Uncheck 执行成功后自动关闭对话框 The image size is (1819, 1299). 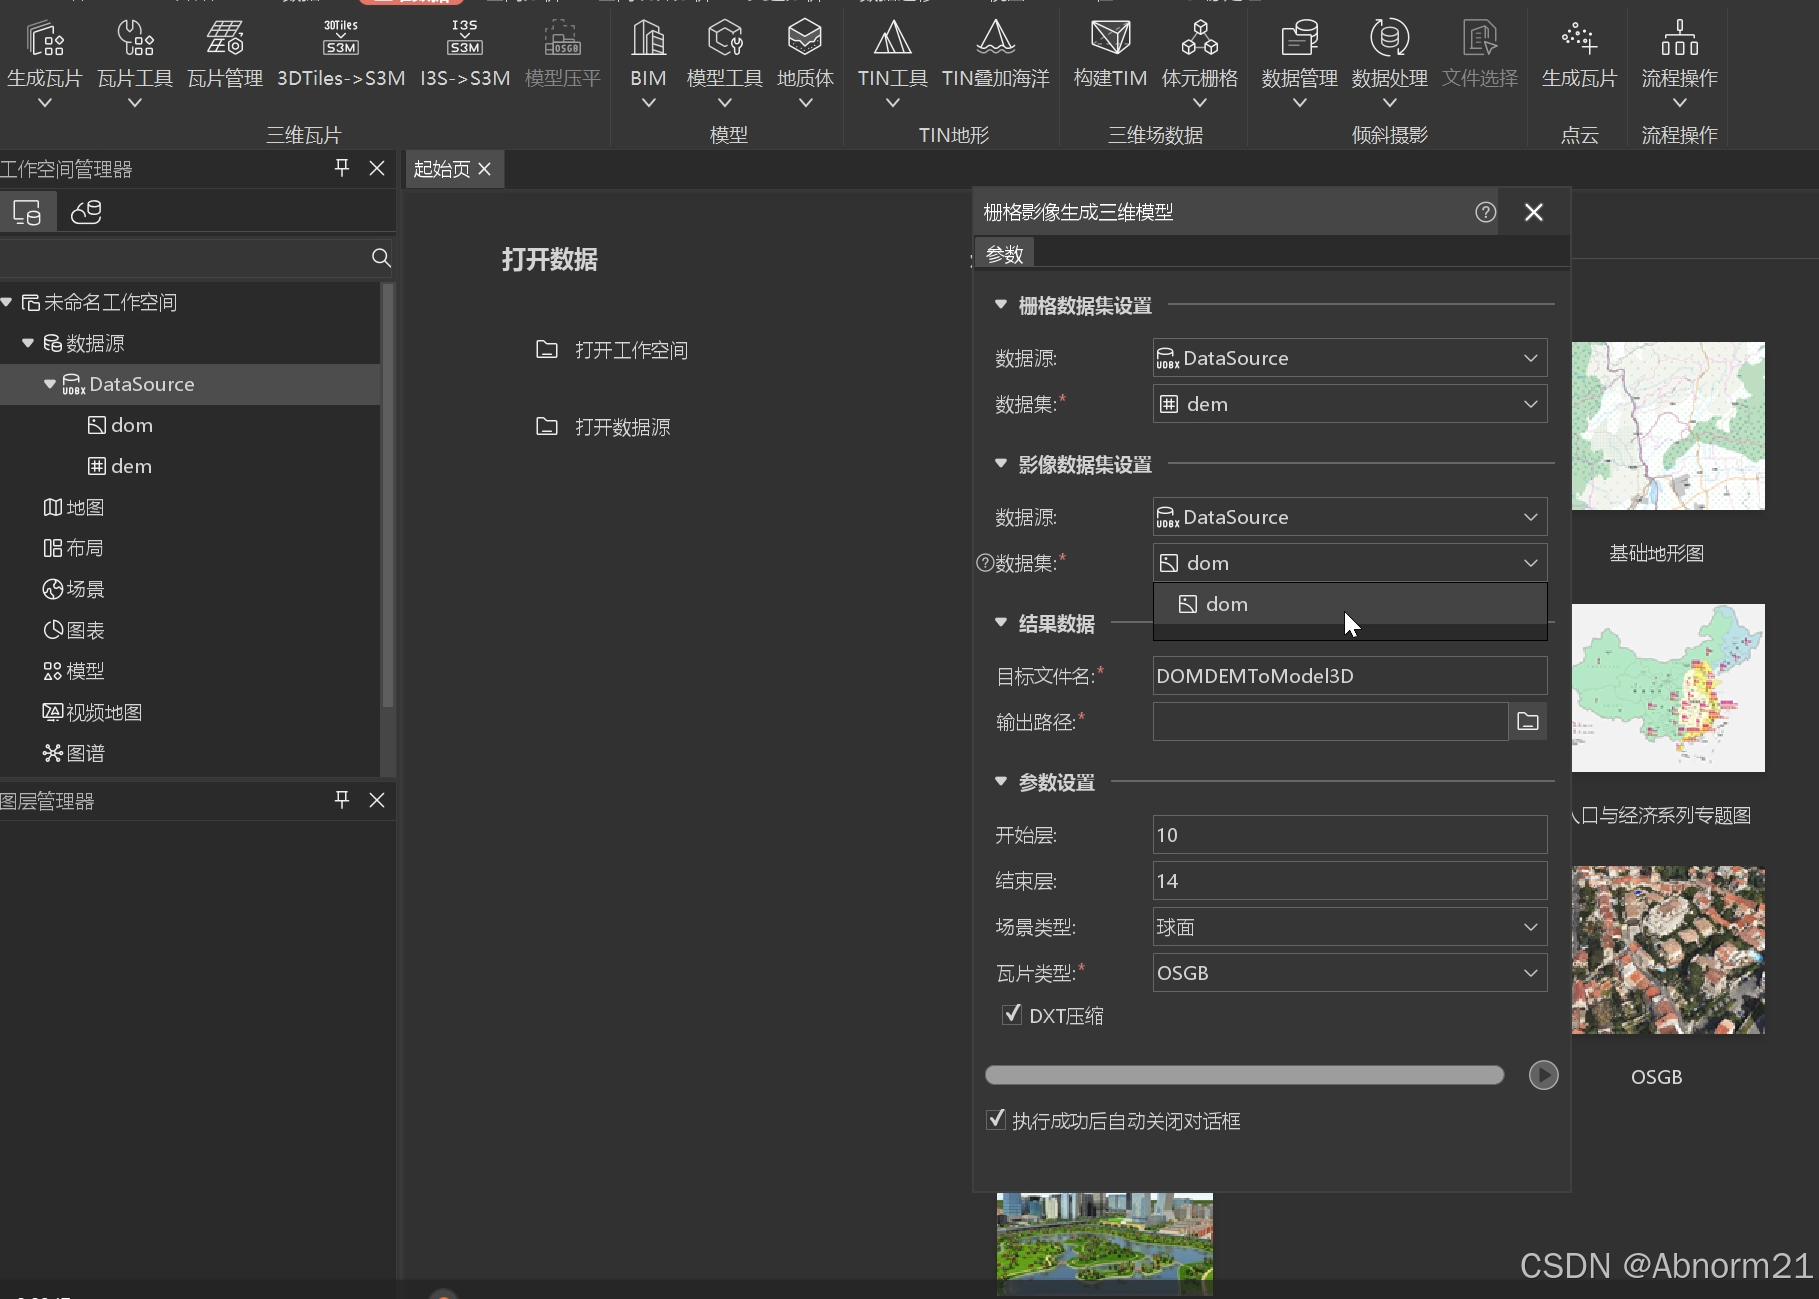click(x=995, y=1120)
